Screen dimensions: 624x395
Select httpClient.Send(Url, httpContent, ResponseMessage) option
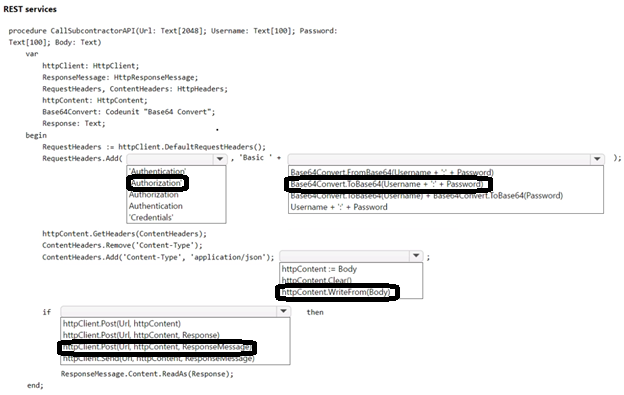coord(158,359)
